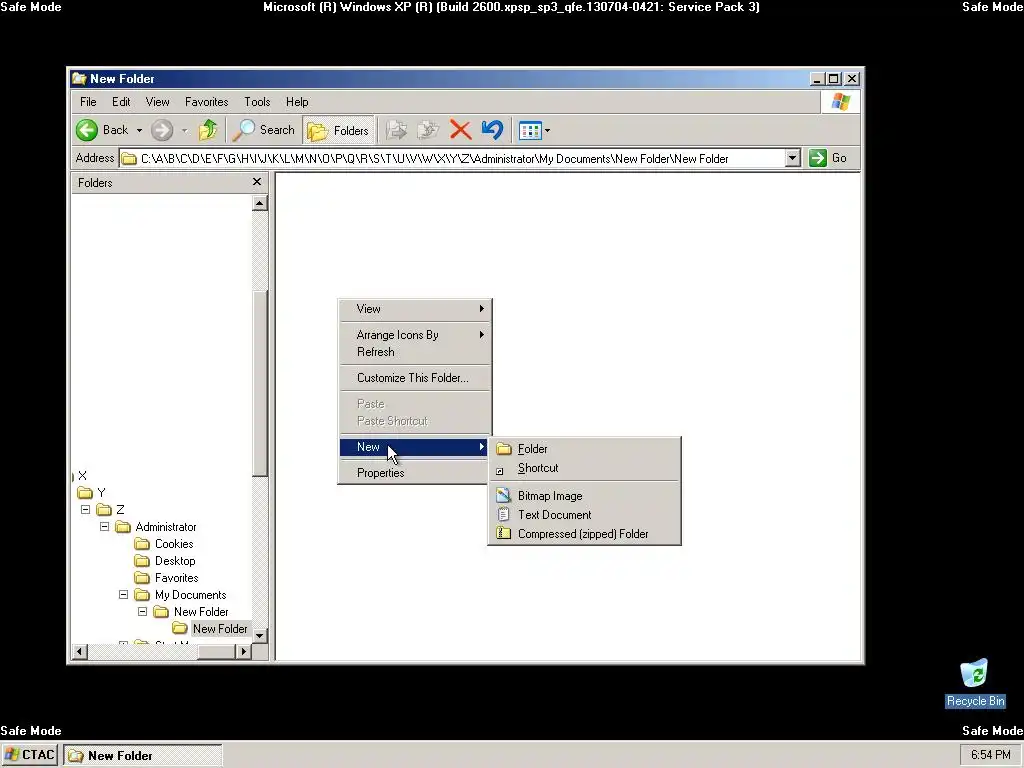Select My Documents in the tree
The image size is (1024, 768).
(x=190, y=594)
